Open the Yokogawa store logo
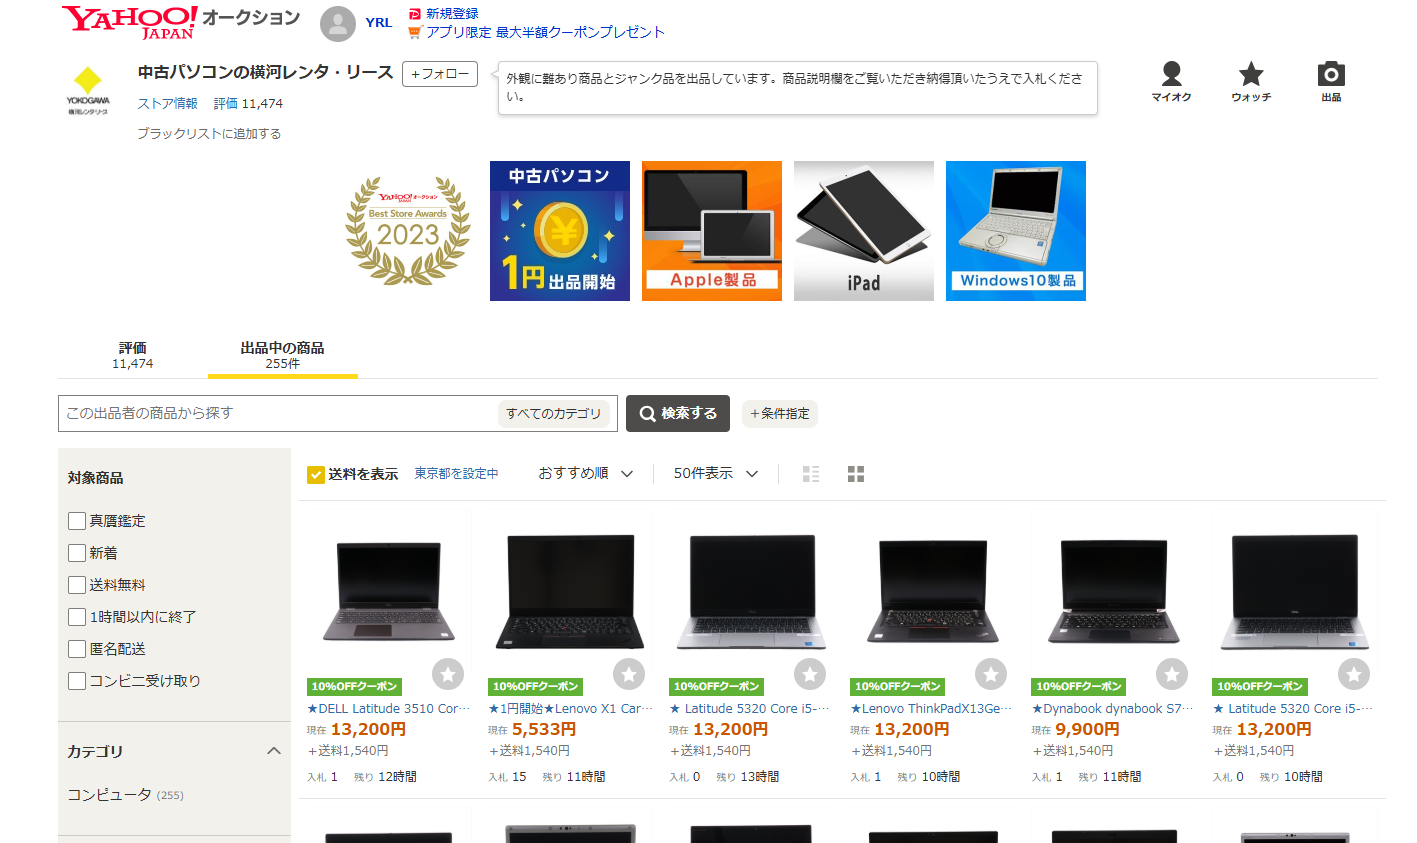Screen dimensions: 1417x843 tap(88, 91)
